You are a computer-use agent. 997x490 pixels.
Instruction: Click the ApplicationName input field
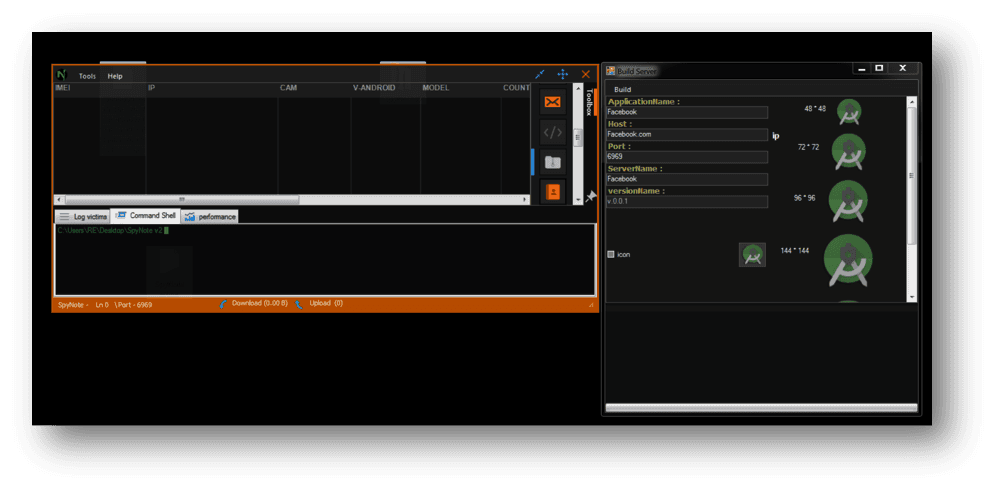pyautogui.click(x=687, y=112)
